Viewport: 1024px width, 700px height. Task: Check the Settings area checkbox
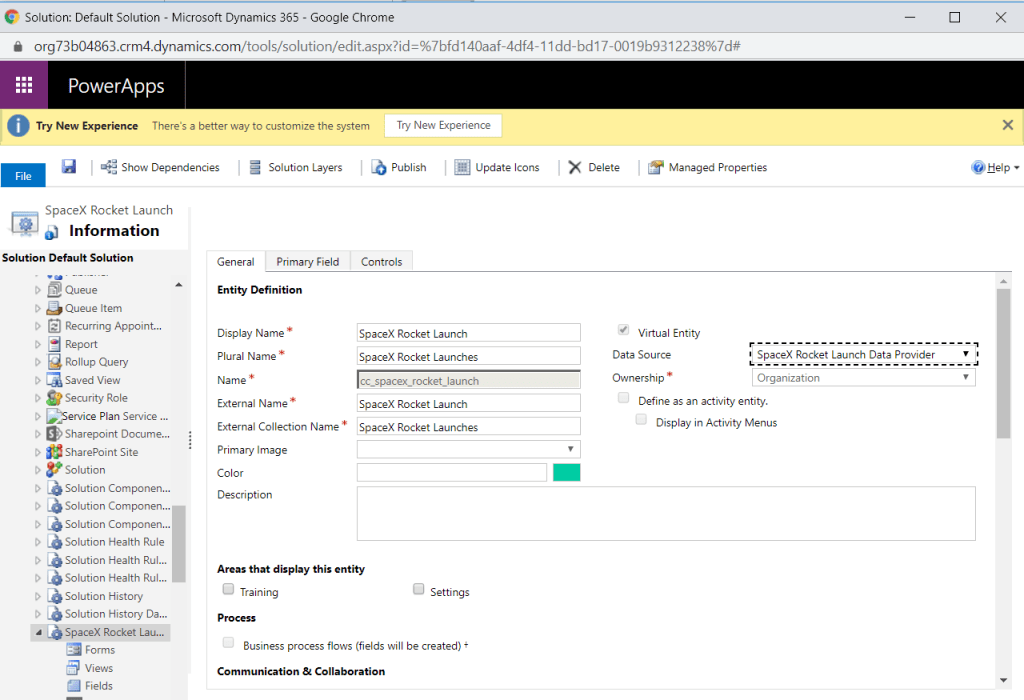(419, 590)
